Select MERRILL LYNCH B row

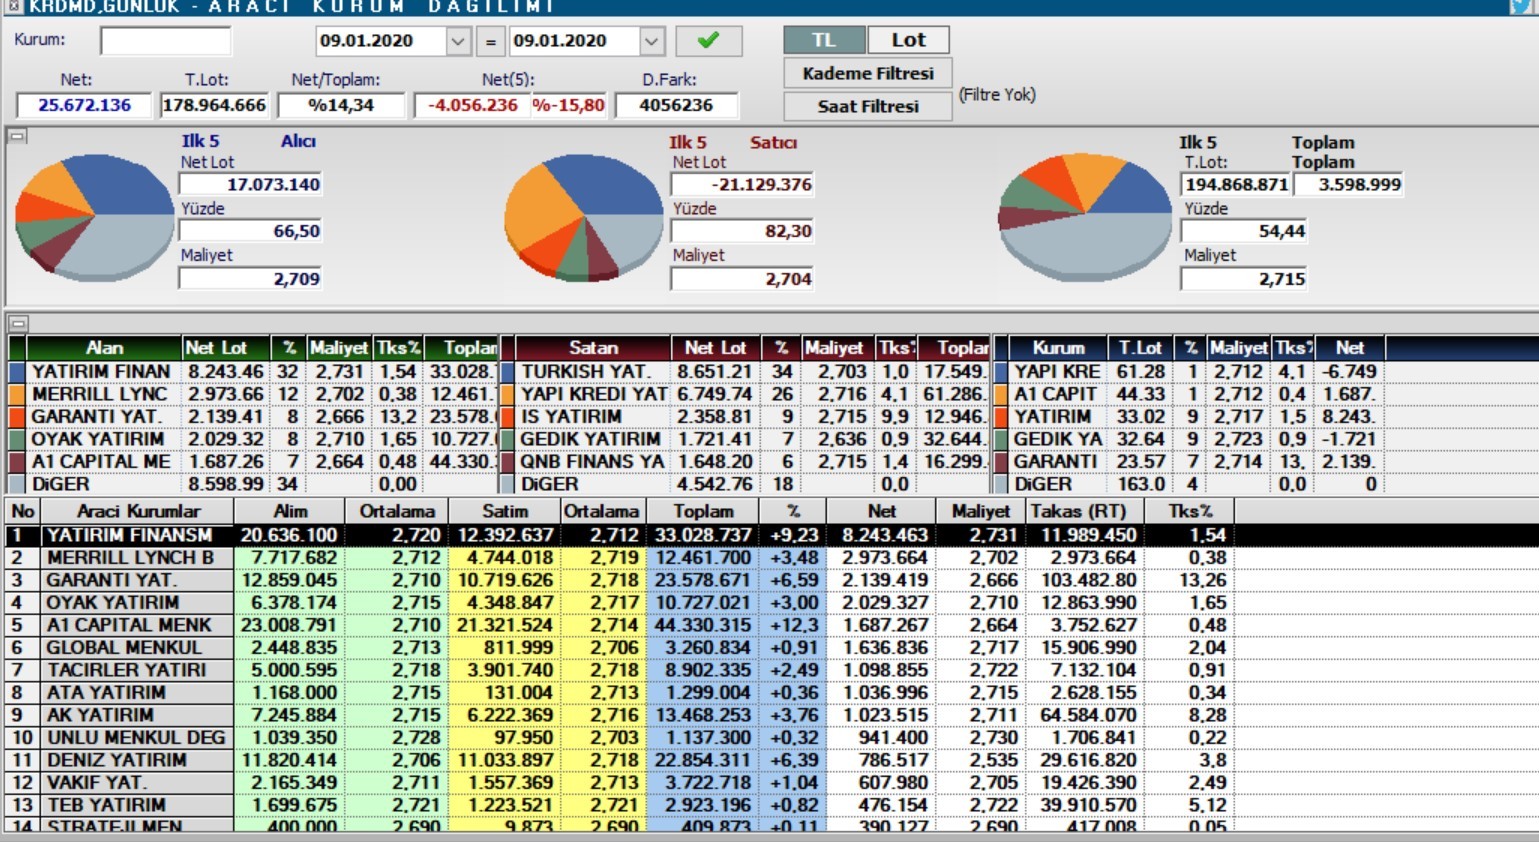click(620, 557)
